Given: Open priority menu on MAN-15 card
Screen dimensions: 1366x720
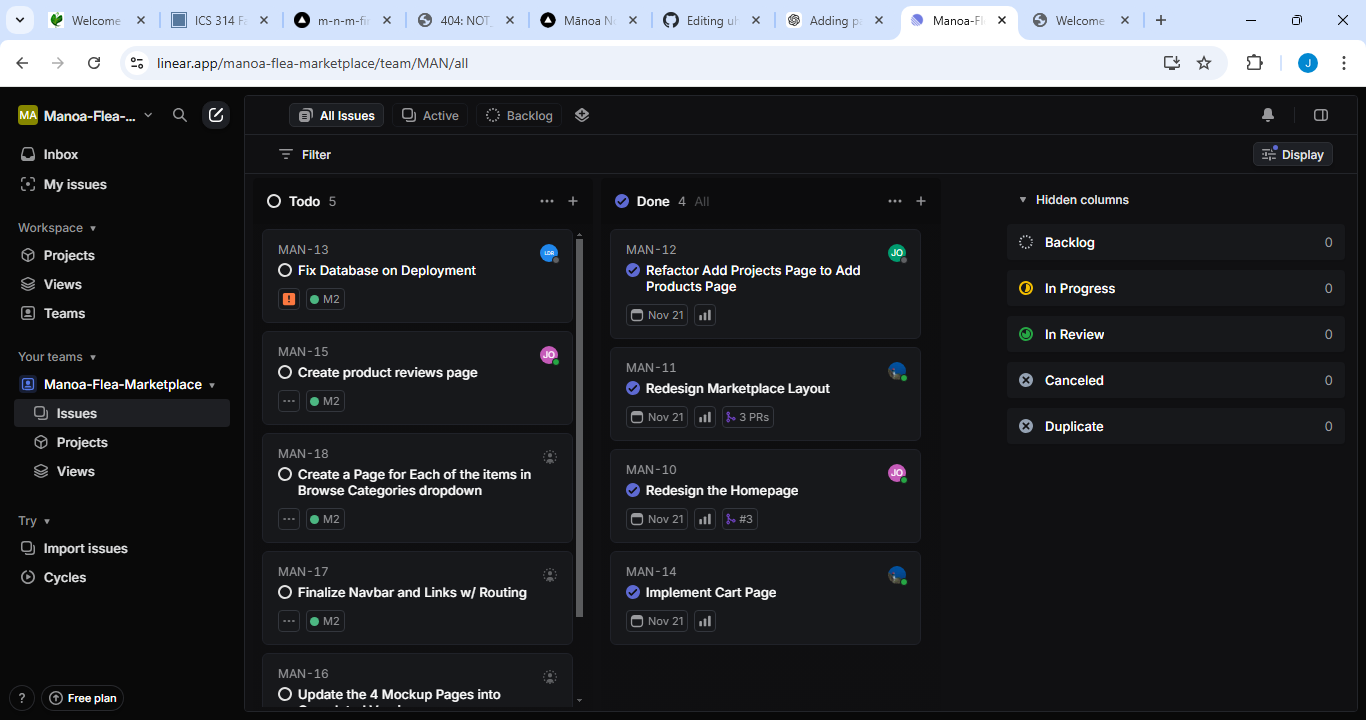Looking at the screenshot, I should point(289,401).
